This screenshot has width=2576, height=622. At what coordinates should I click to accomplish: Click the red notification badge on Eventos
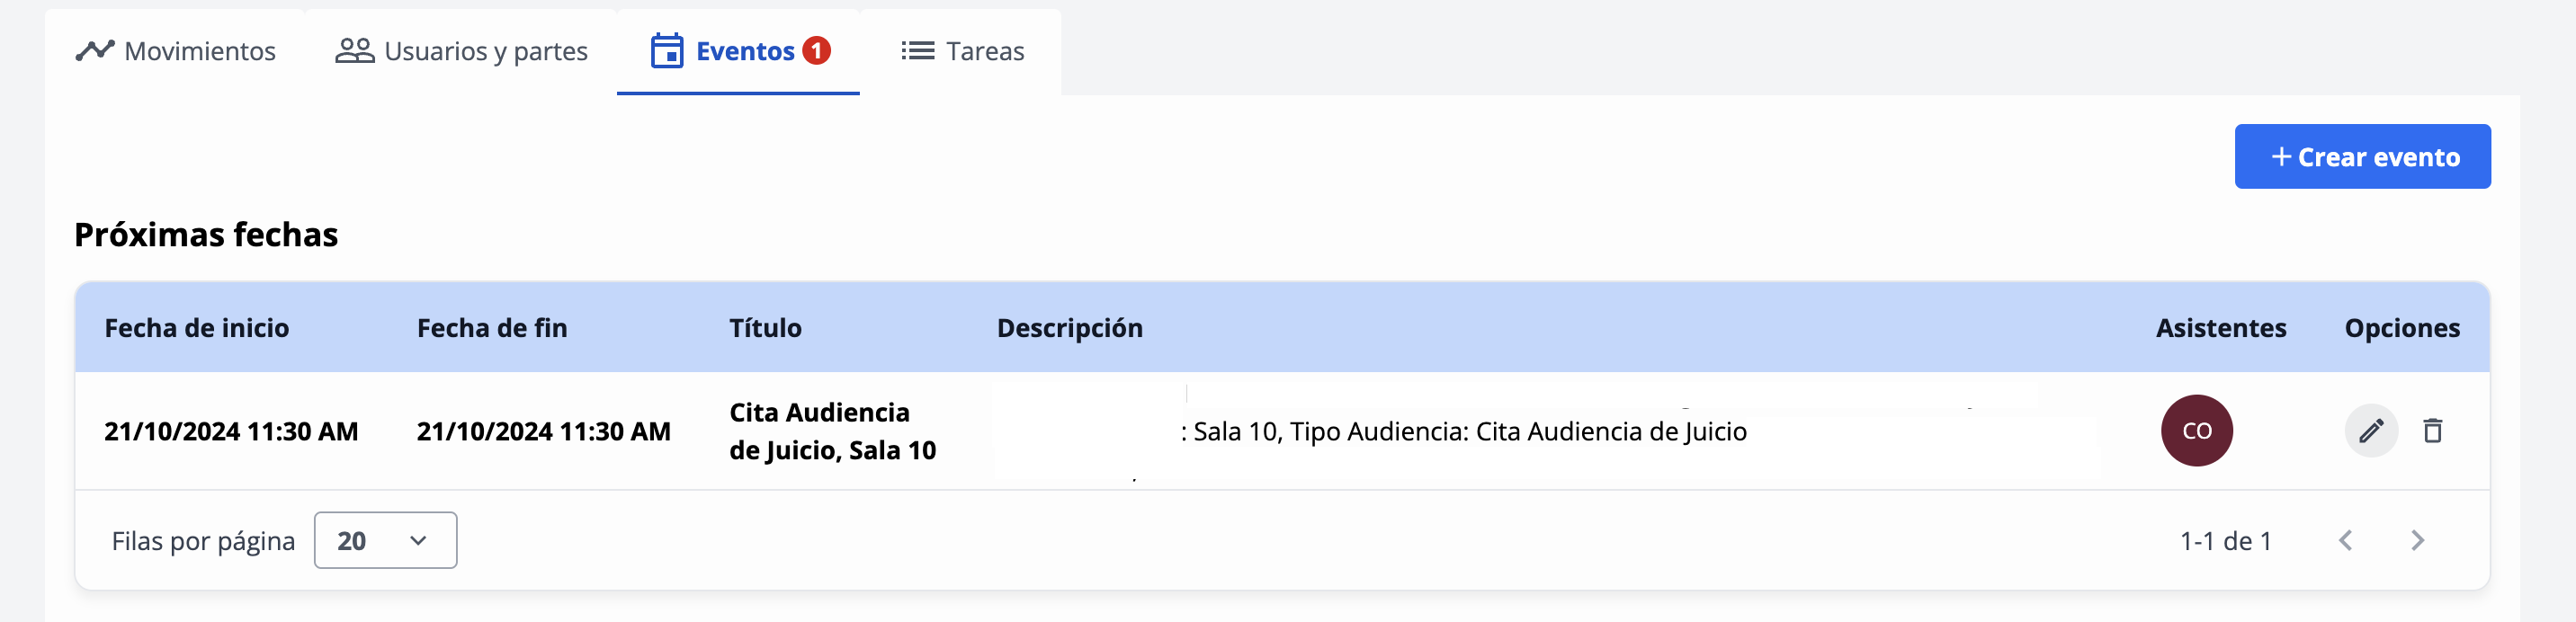point(817,50)
